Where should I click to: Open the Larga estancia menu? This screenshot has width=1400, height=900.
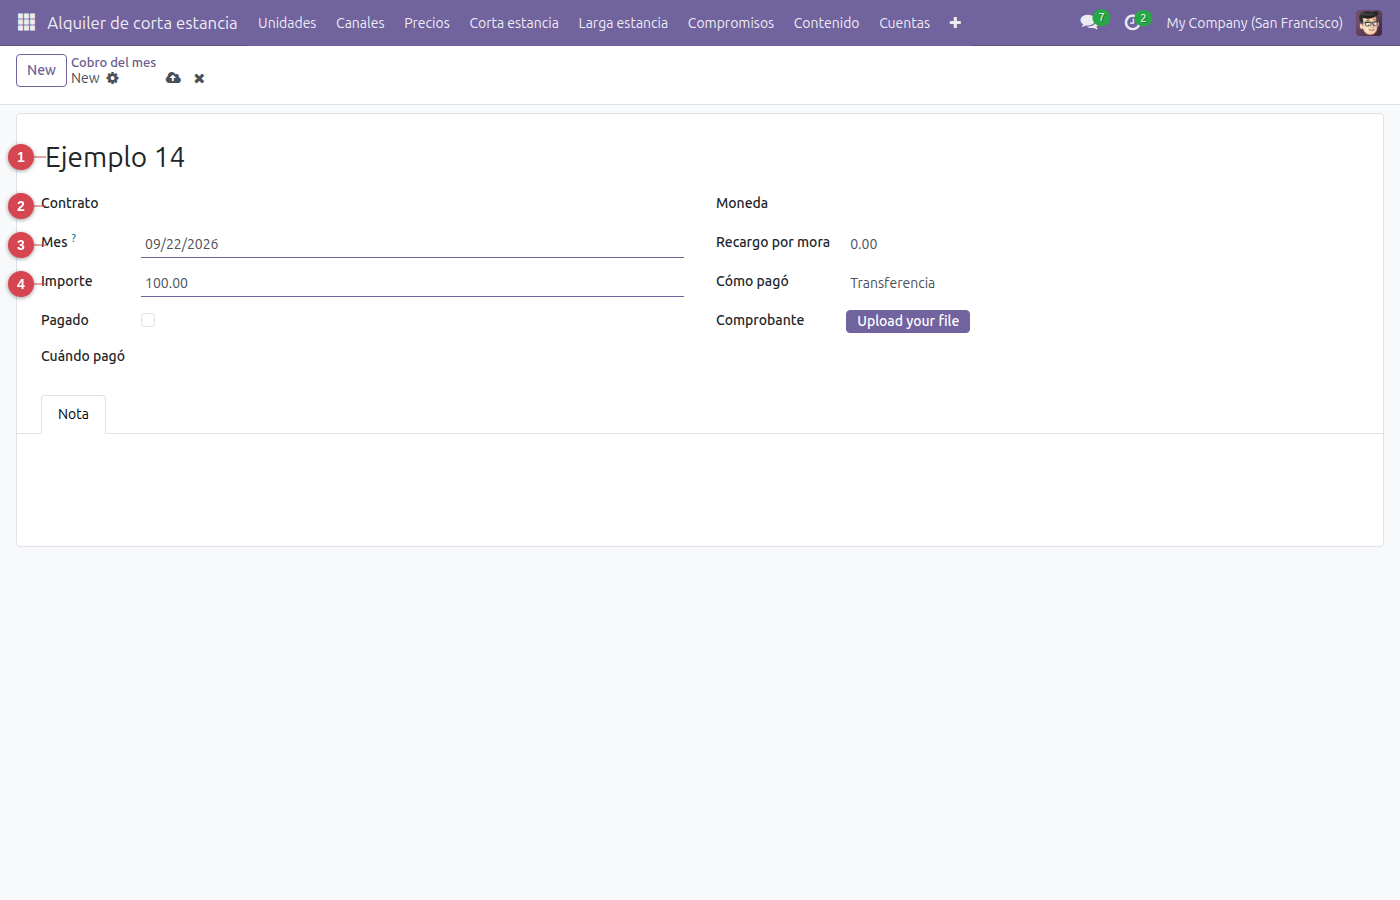[x=623, y=22]
